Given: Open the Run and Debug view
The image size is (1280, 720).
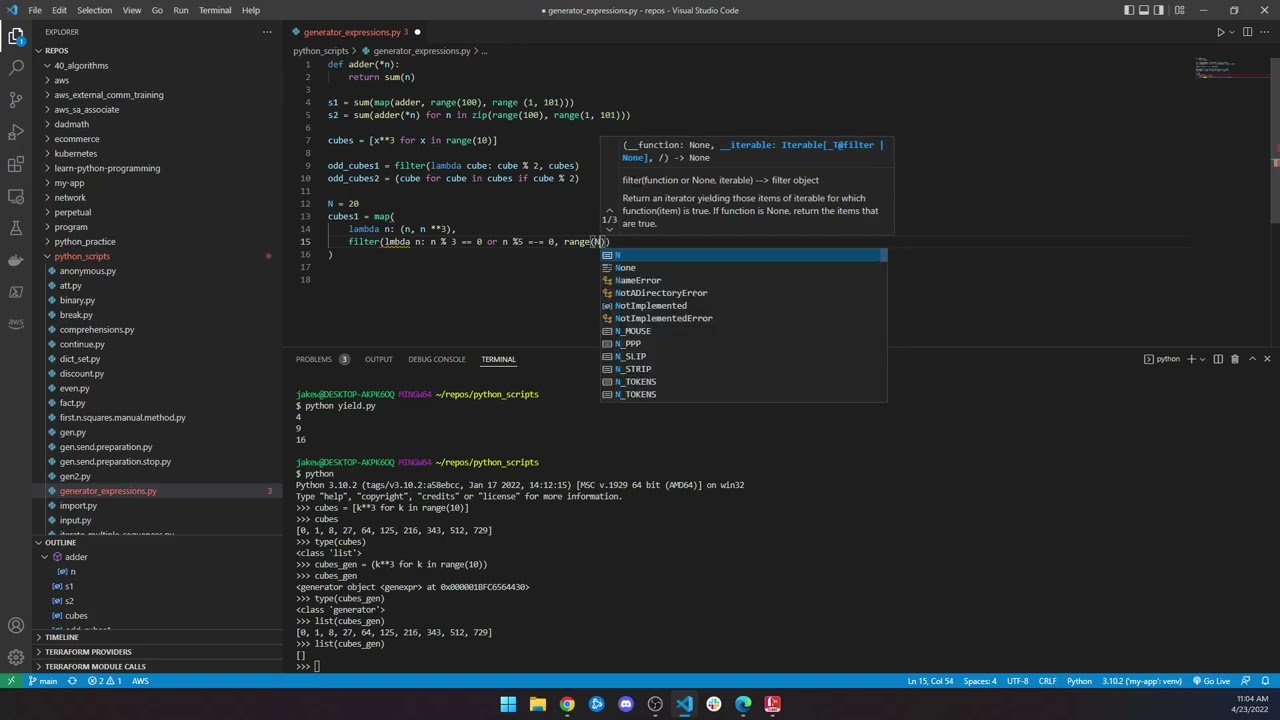Looking at the screenshot, I should coord(16,132).
